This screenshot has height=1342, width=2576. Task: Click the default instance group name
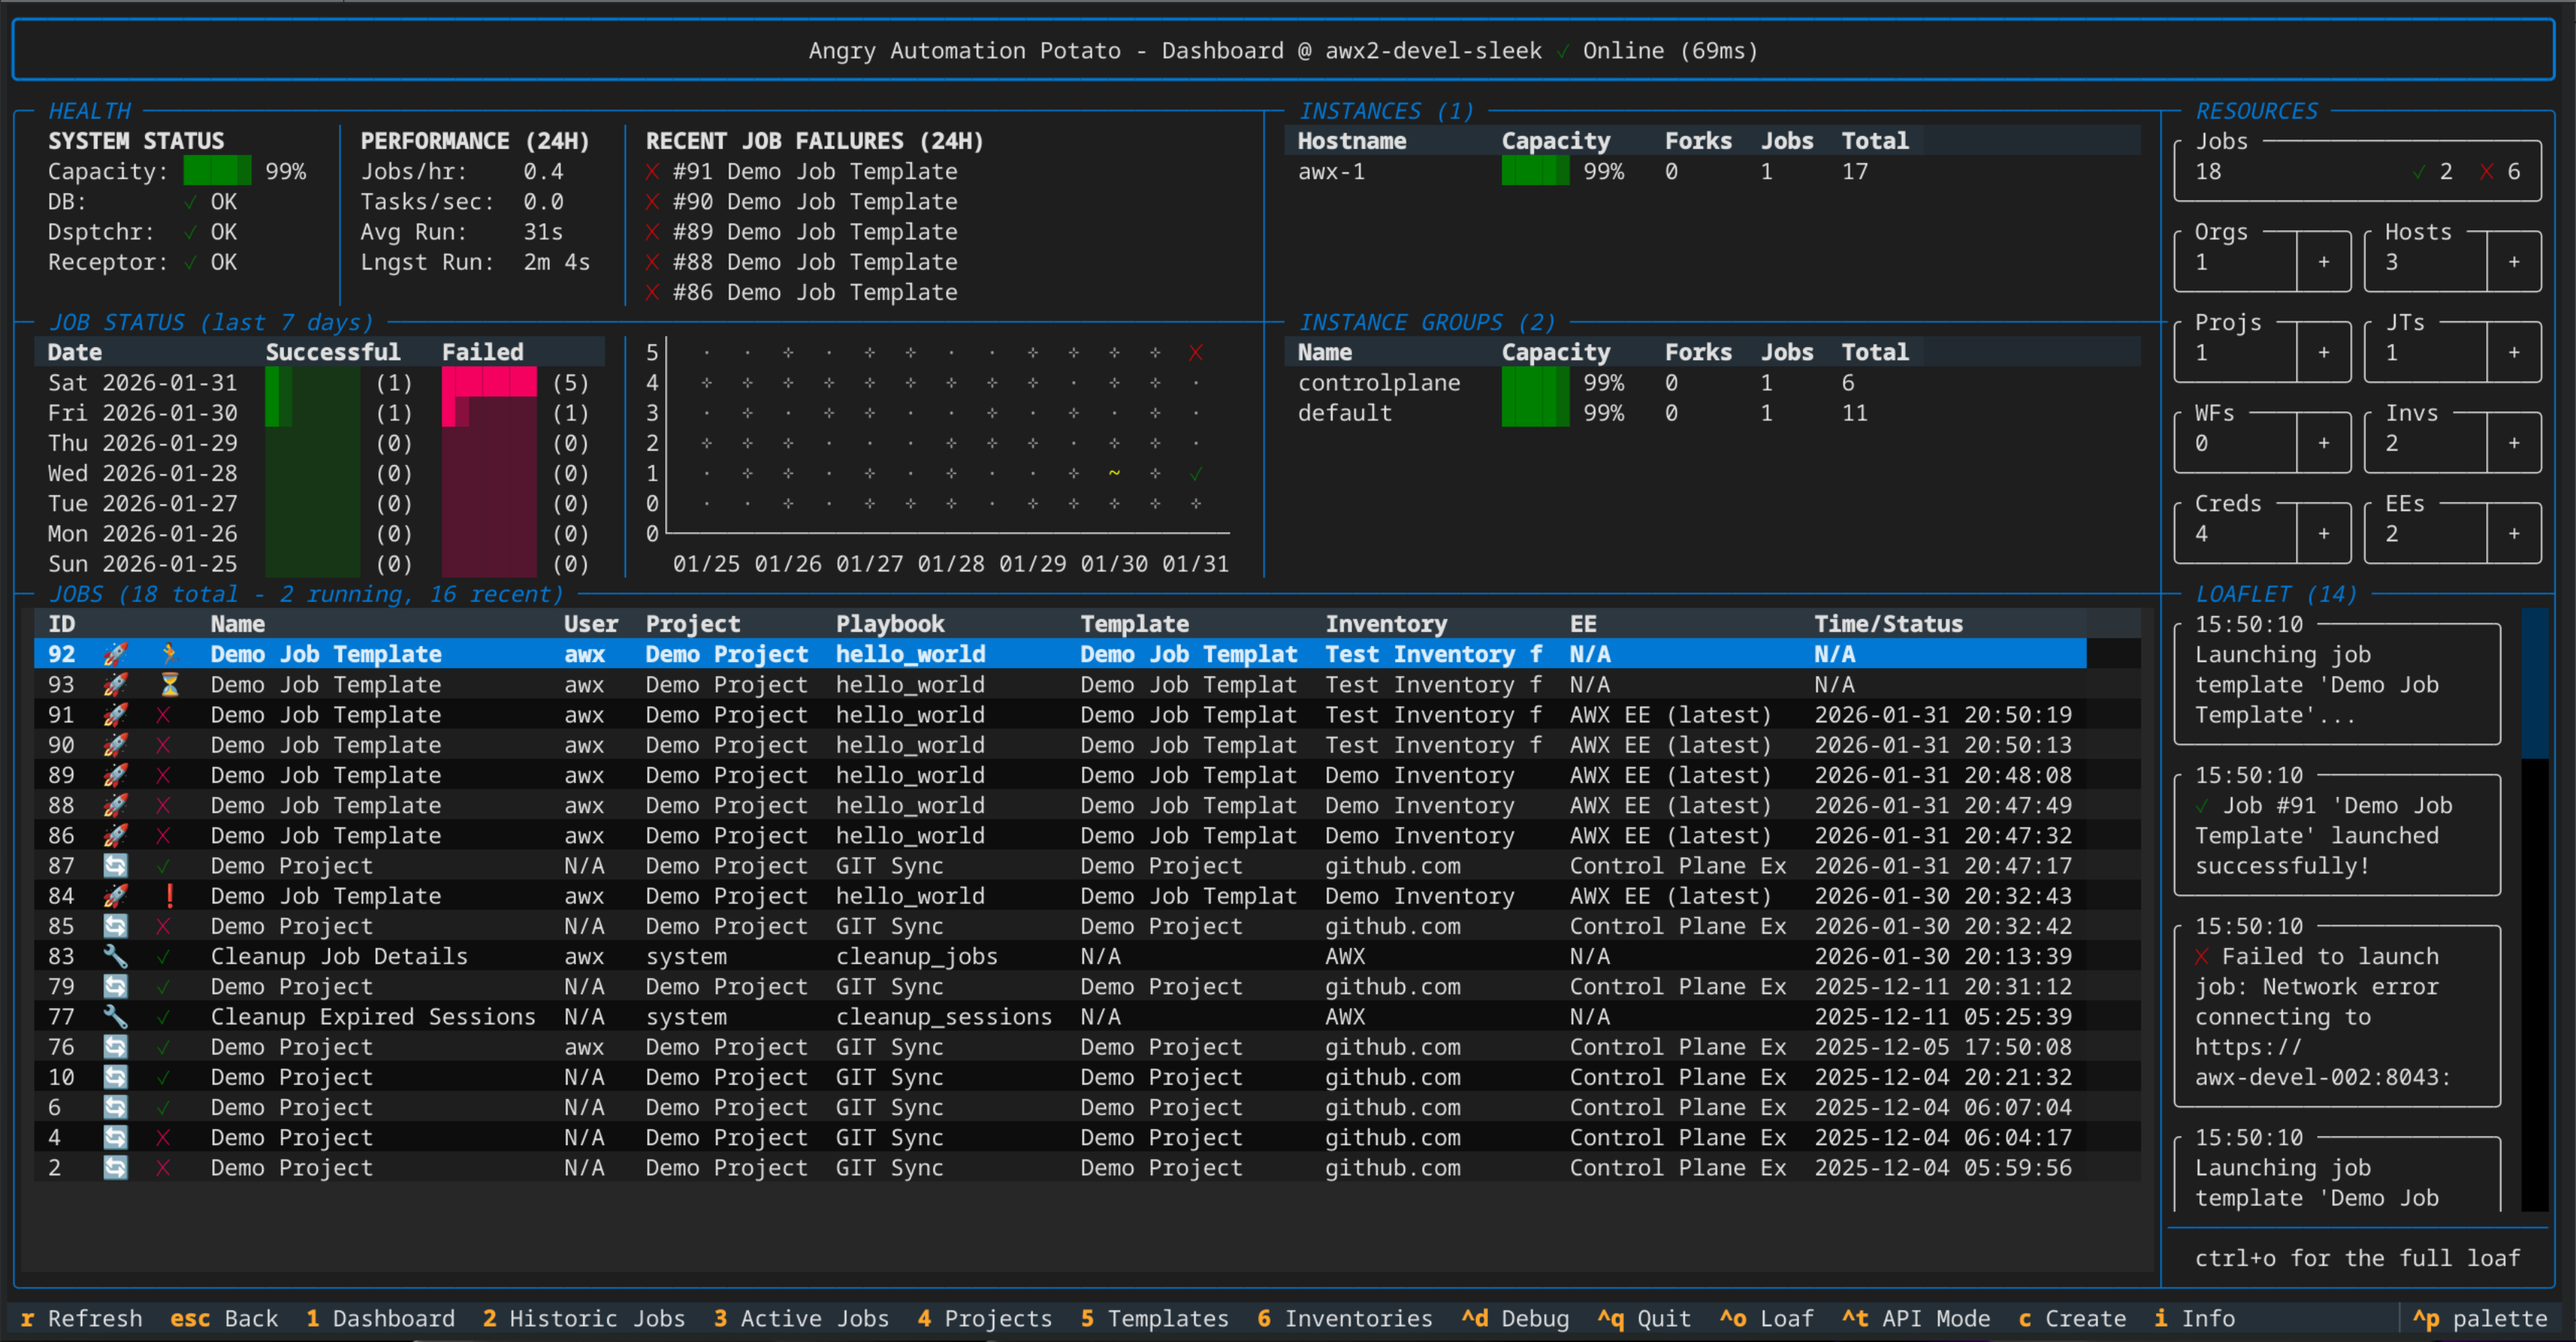click(x=1344, y=413)
